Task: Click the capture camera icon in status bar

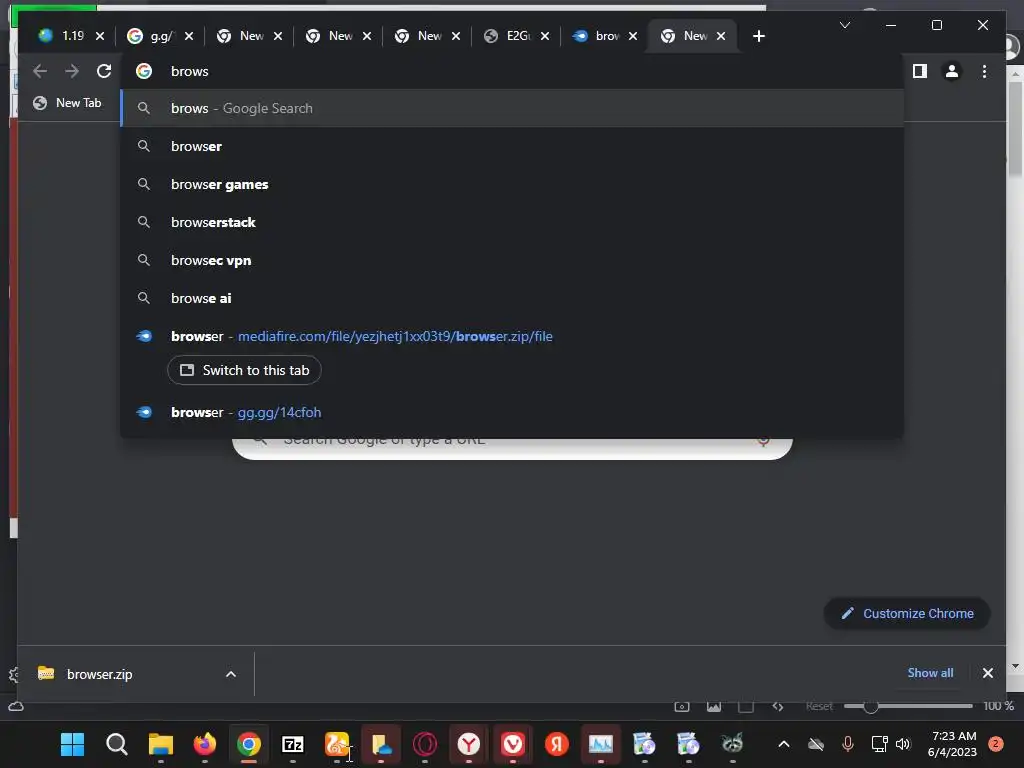Action: coord(682,706)
